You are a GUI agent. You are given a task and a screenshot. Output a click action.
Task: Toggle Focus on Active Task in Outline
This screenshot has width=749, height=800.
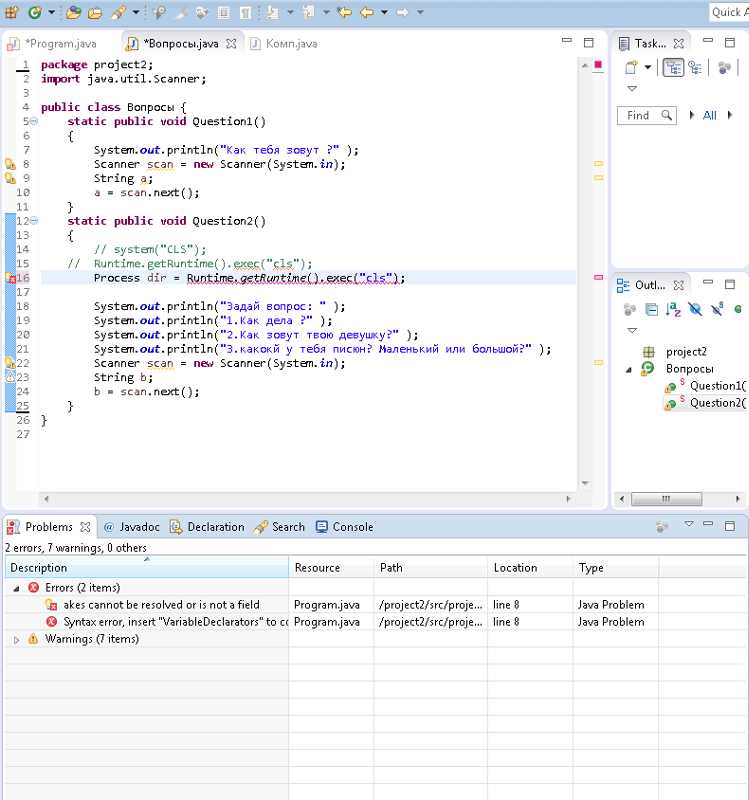coord(630,310)
